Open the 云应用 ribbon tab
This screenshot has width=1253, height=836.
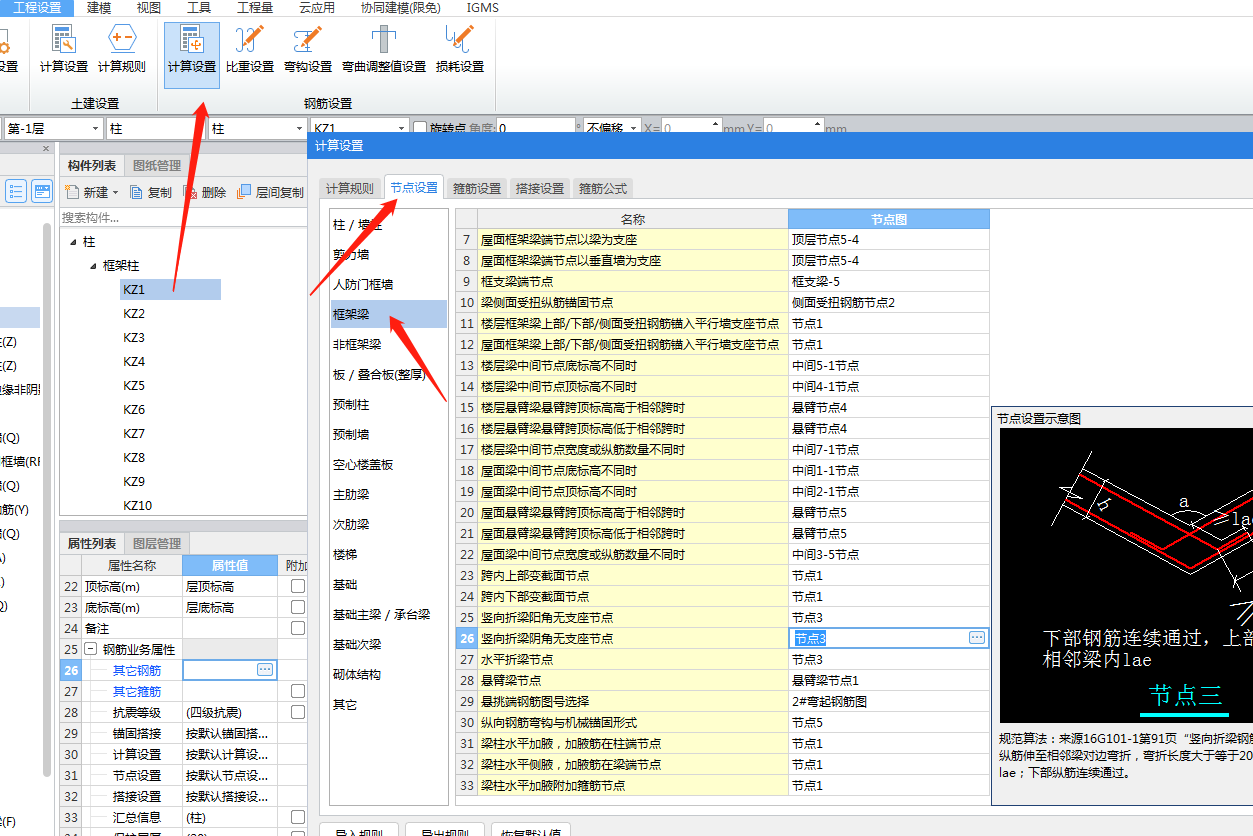click(x=317, y=7)
